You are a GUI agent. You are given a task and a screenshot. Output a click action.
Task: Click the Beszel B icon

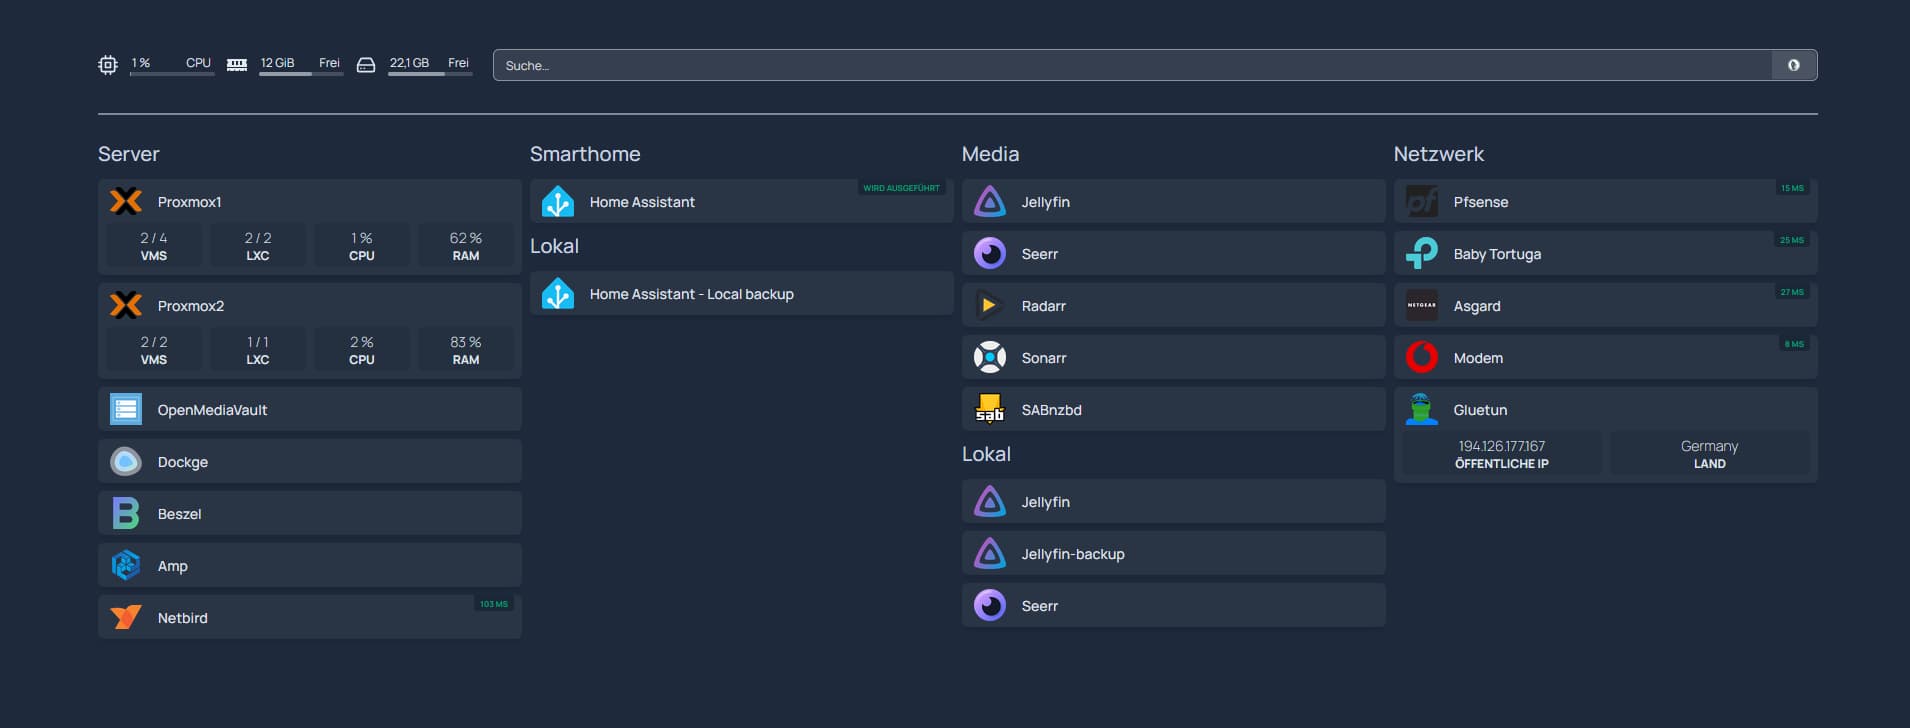126,513
